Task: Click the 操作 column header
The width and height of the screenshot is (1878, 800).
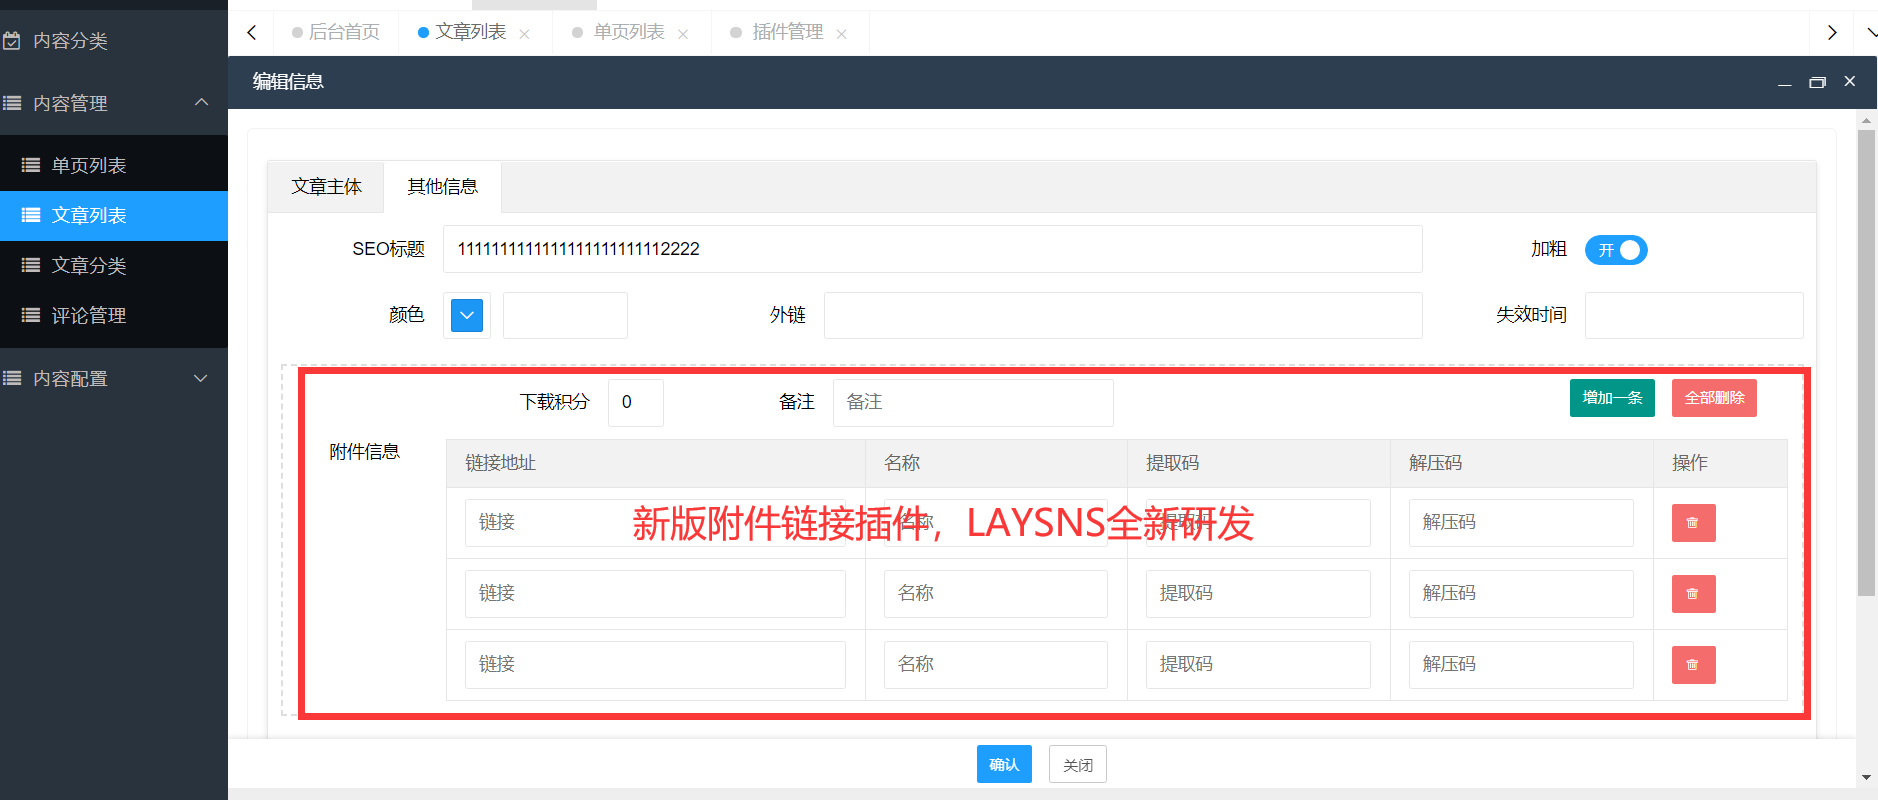Action: pyautogui.click(x=1720, y=463)
